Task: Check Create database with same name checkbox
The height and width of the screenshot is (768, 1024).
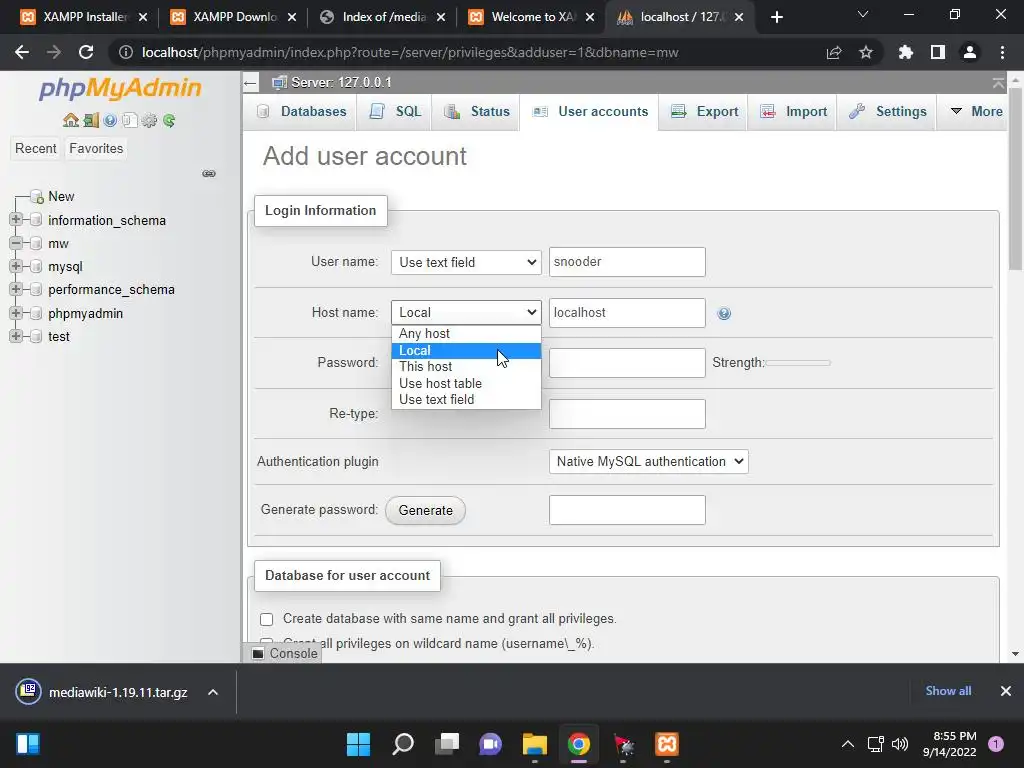Action: tap(266, 619)
